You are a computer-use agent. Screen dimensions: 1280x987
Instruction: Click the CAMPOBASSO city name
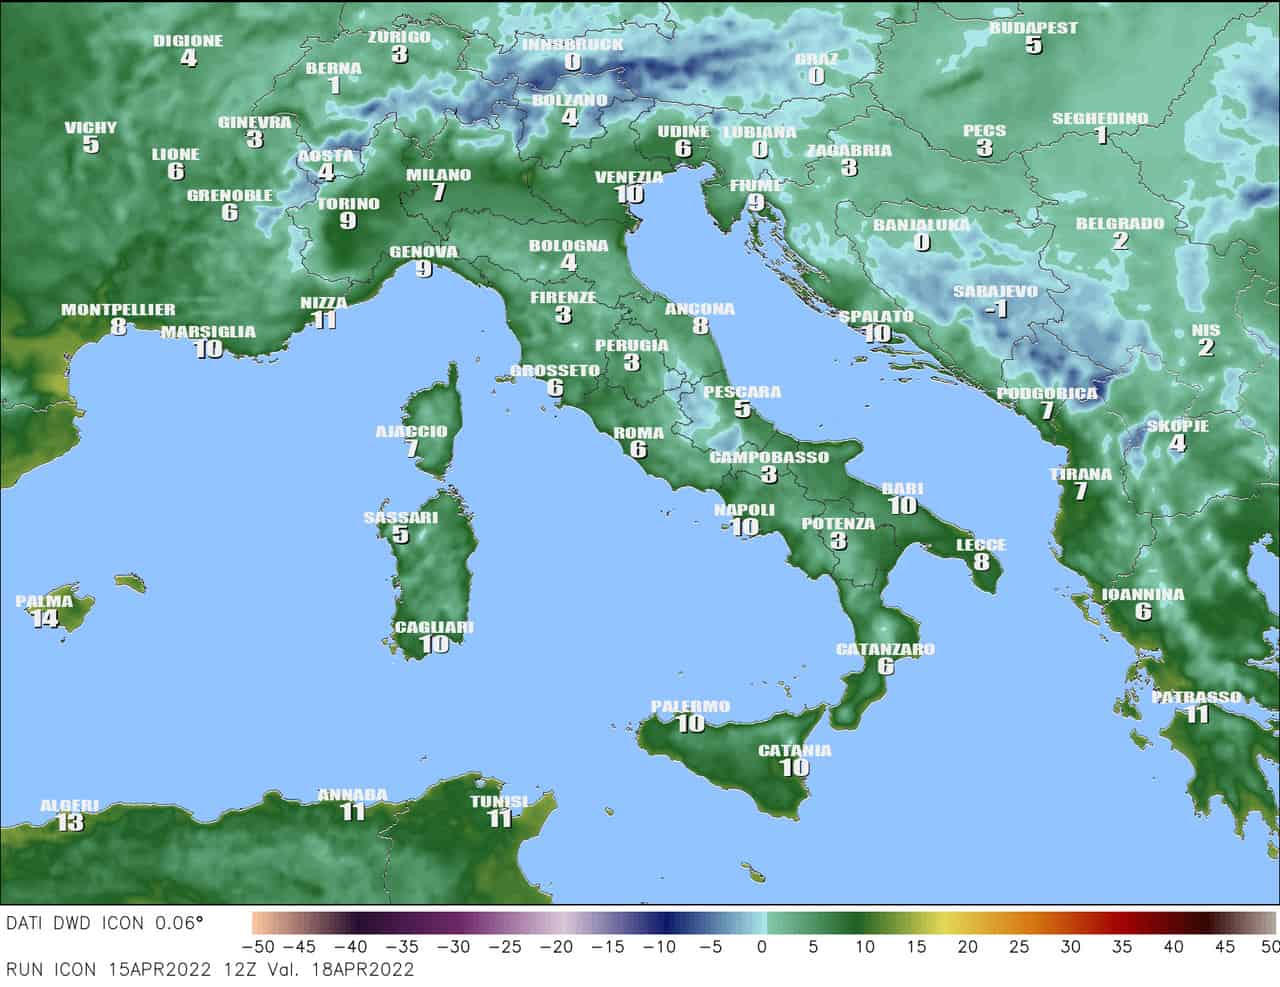coord(769,457)
